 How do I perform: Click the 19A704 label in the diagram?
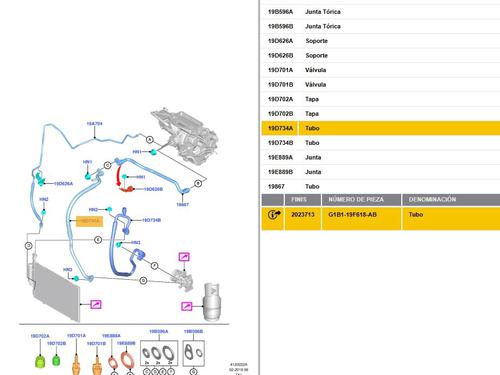click(x=94, y=124)
